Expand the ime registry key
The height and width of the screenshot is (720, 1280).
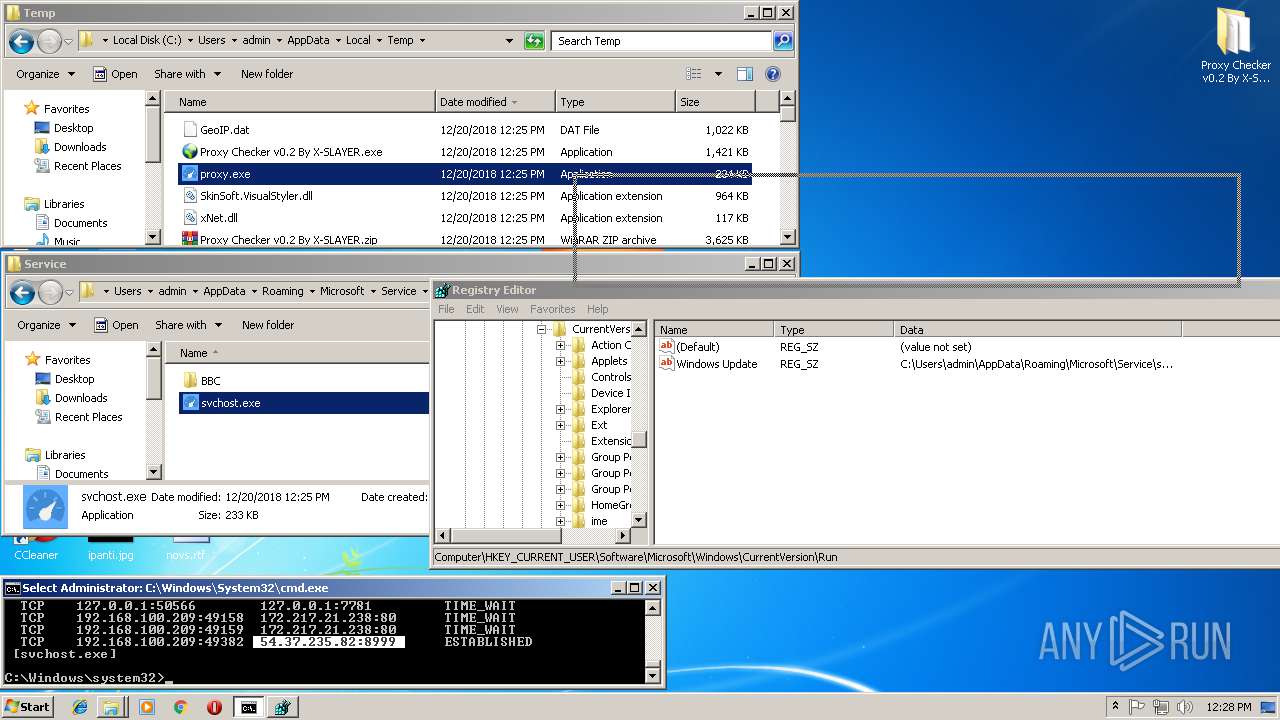(560, 521)
